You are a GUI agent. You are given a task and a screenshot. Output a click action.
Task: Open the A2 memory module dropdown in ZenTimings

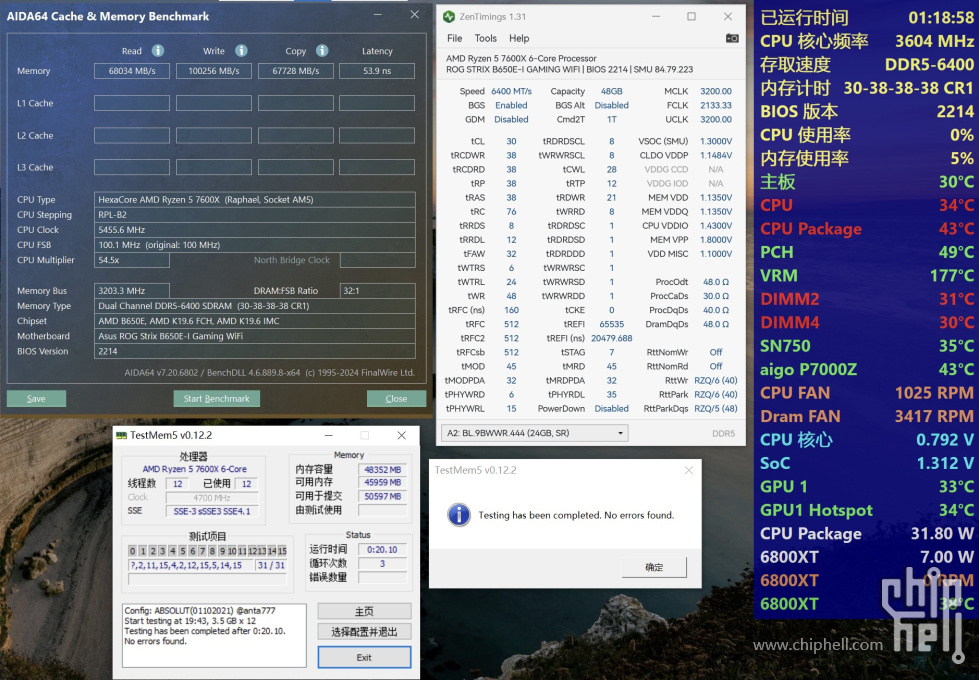click(534, 433)
